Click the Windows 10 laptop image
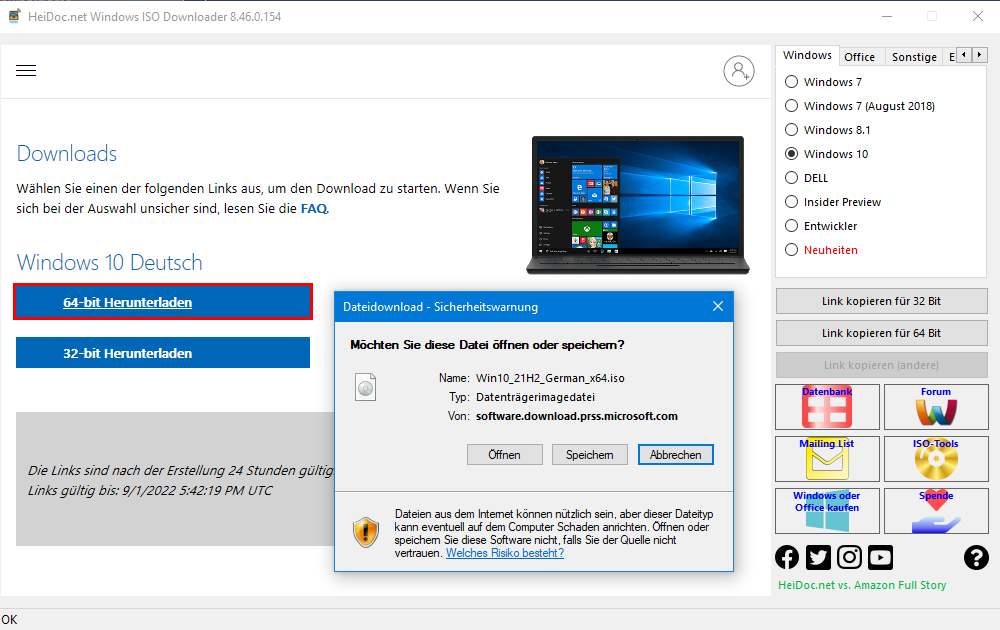The image size is (1000, 630). [638, 205]
